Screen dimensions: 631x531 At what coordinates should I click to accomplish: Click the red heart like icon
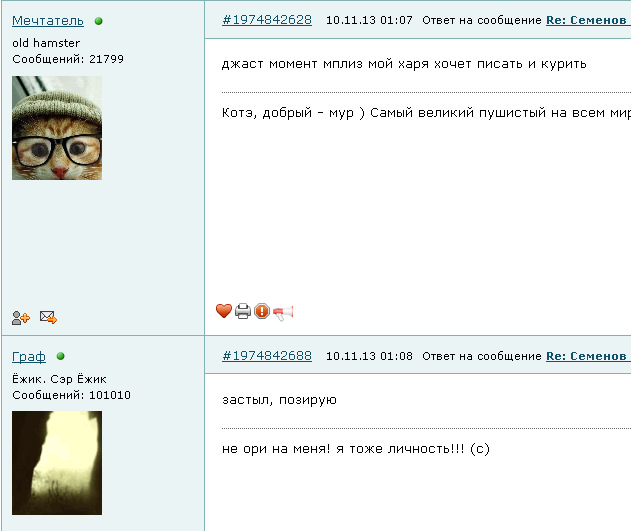pos(224,311)
